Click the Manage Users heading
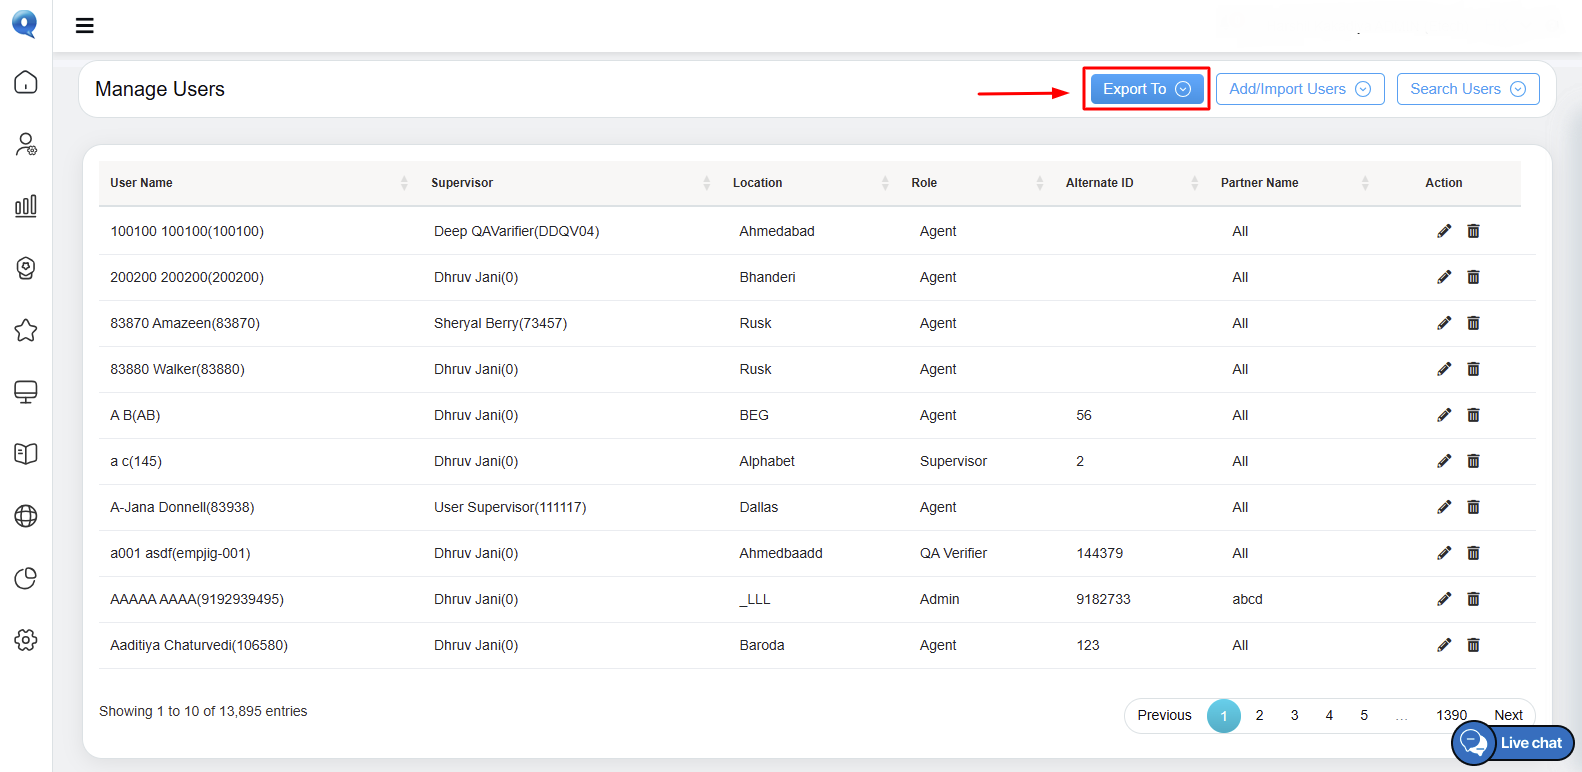The width and height of the screenshot is (1582, 772). point(160,89)
